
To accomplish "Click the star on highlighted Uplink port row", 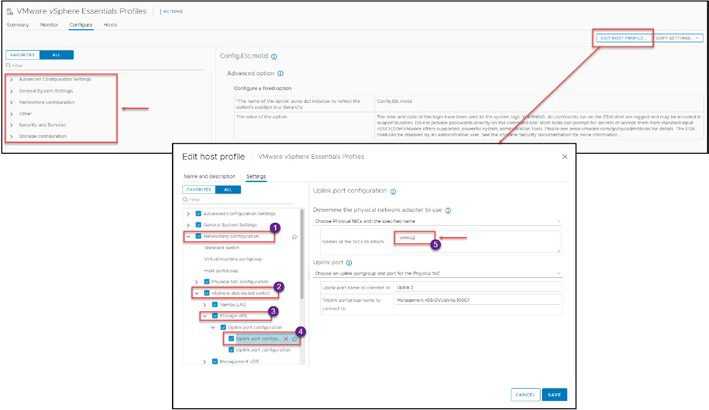I will point(294,339).
